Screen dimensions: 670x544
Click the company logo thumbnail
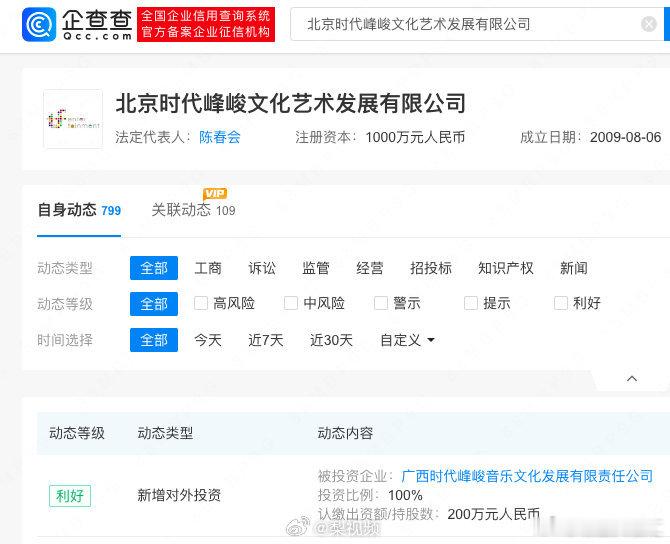point(73,119)
